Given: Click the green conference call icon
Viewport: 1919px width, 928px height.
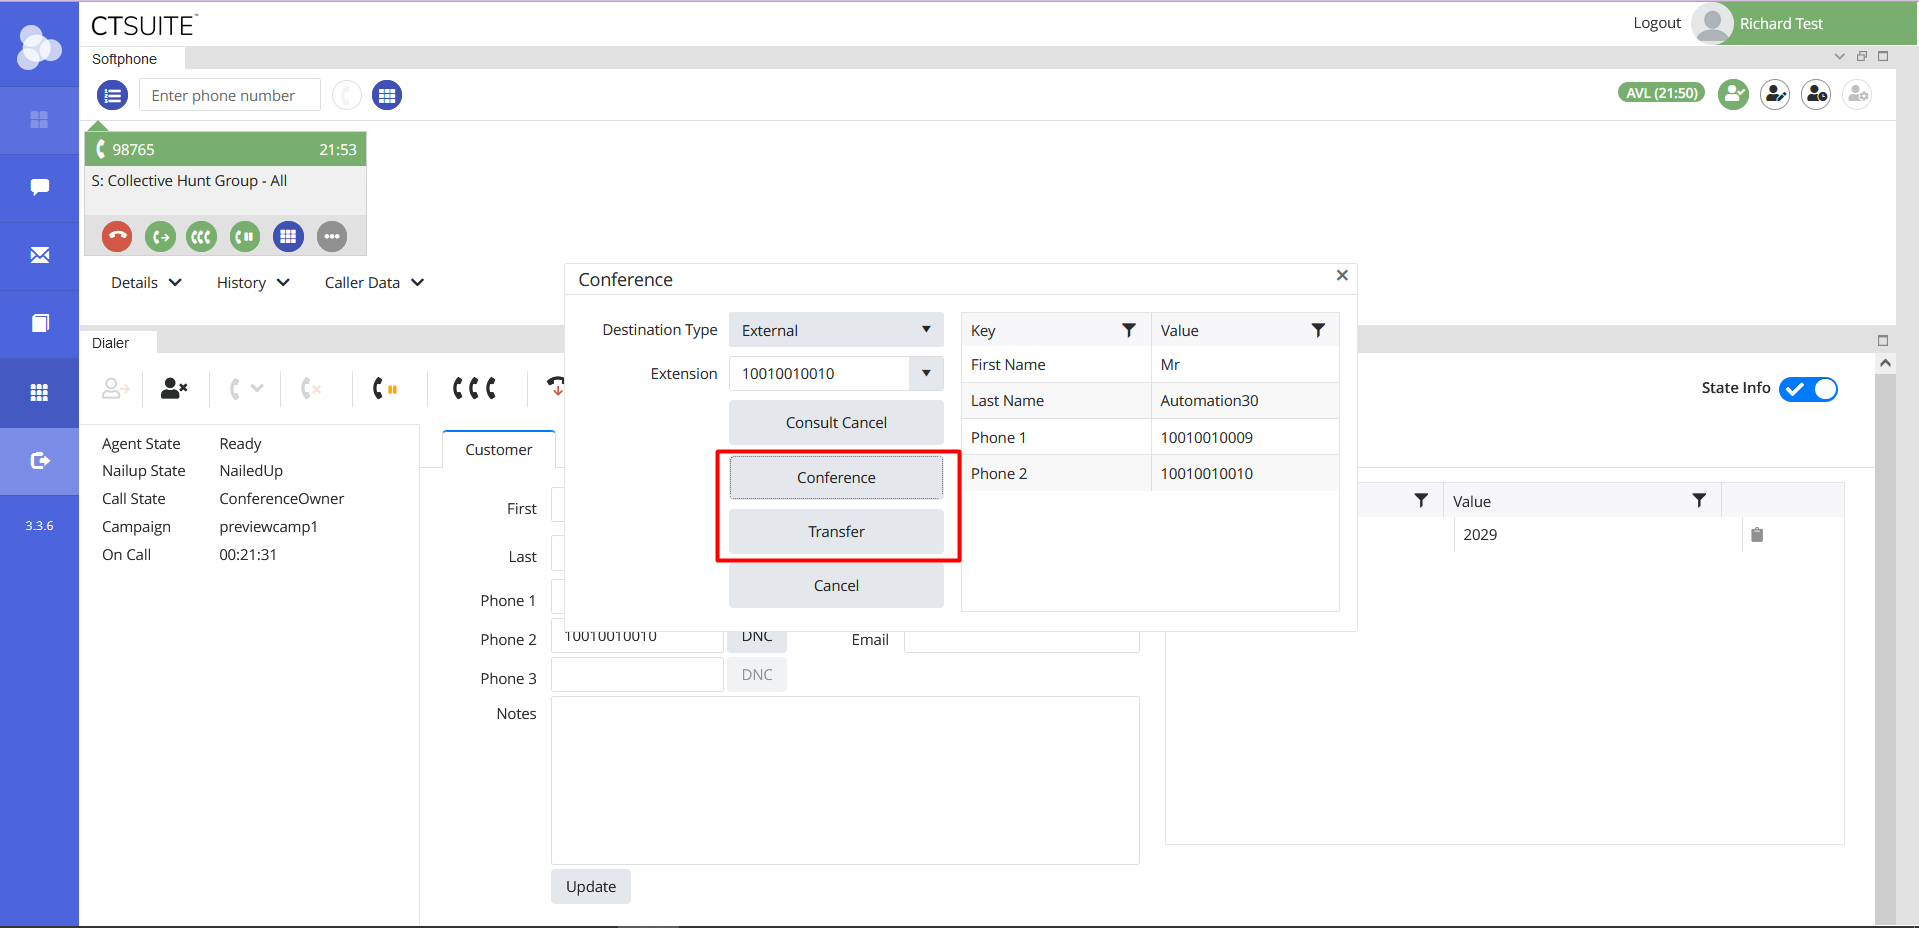Looking at the screenshot, I should 202,237.
